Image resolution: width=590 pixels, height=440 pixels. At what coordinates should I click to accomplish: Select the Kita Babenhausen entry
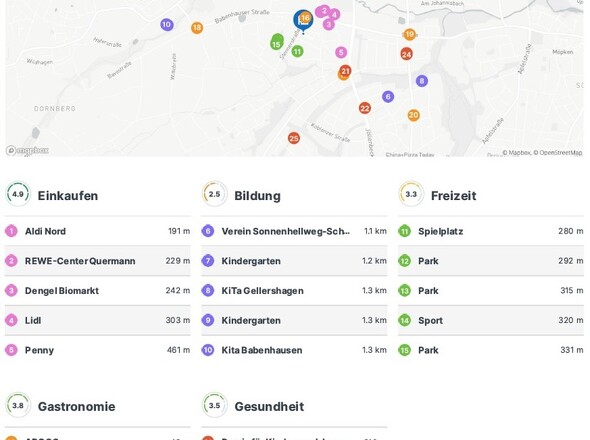[294, 350]
